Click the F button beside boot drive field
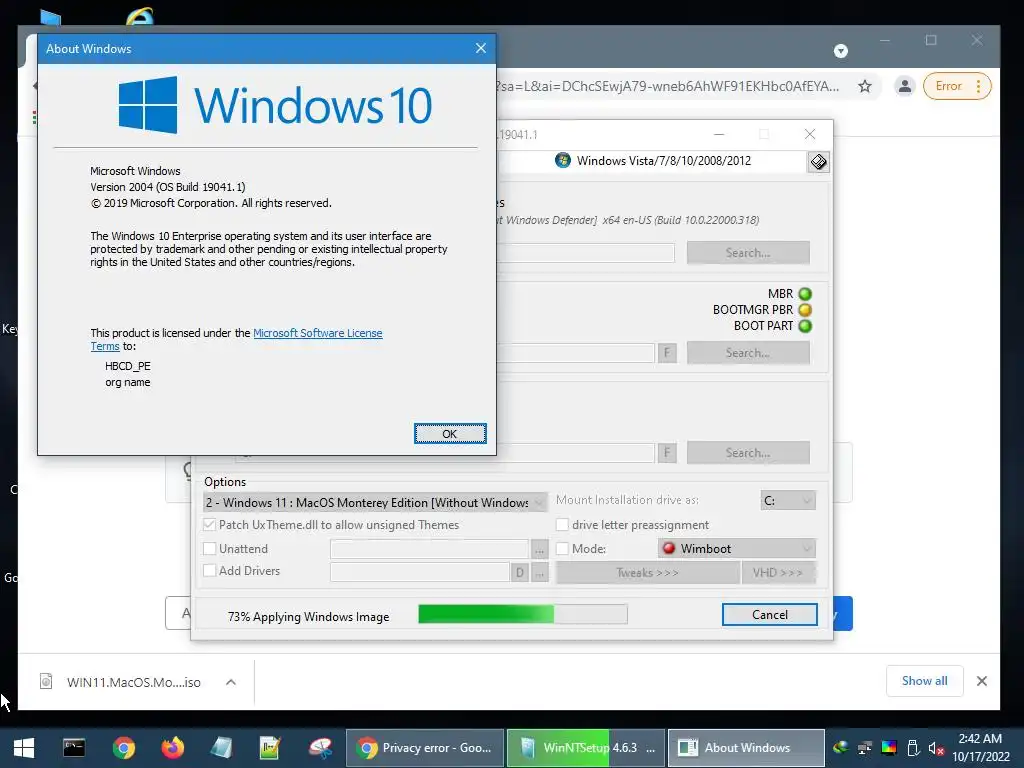The width and height of the screenshot is (1024, 768). pyautogui.click(x=667, y=353)
